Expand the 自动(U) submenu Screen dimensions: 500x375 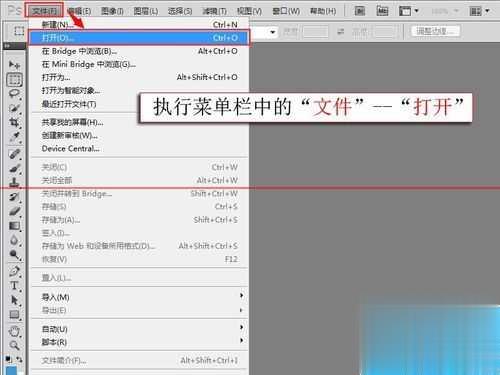click(x=140, y=329)
